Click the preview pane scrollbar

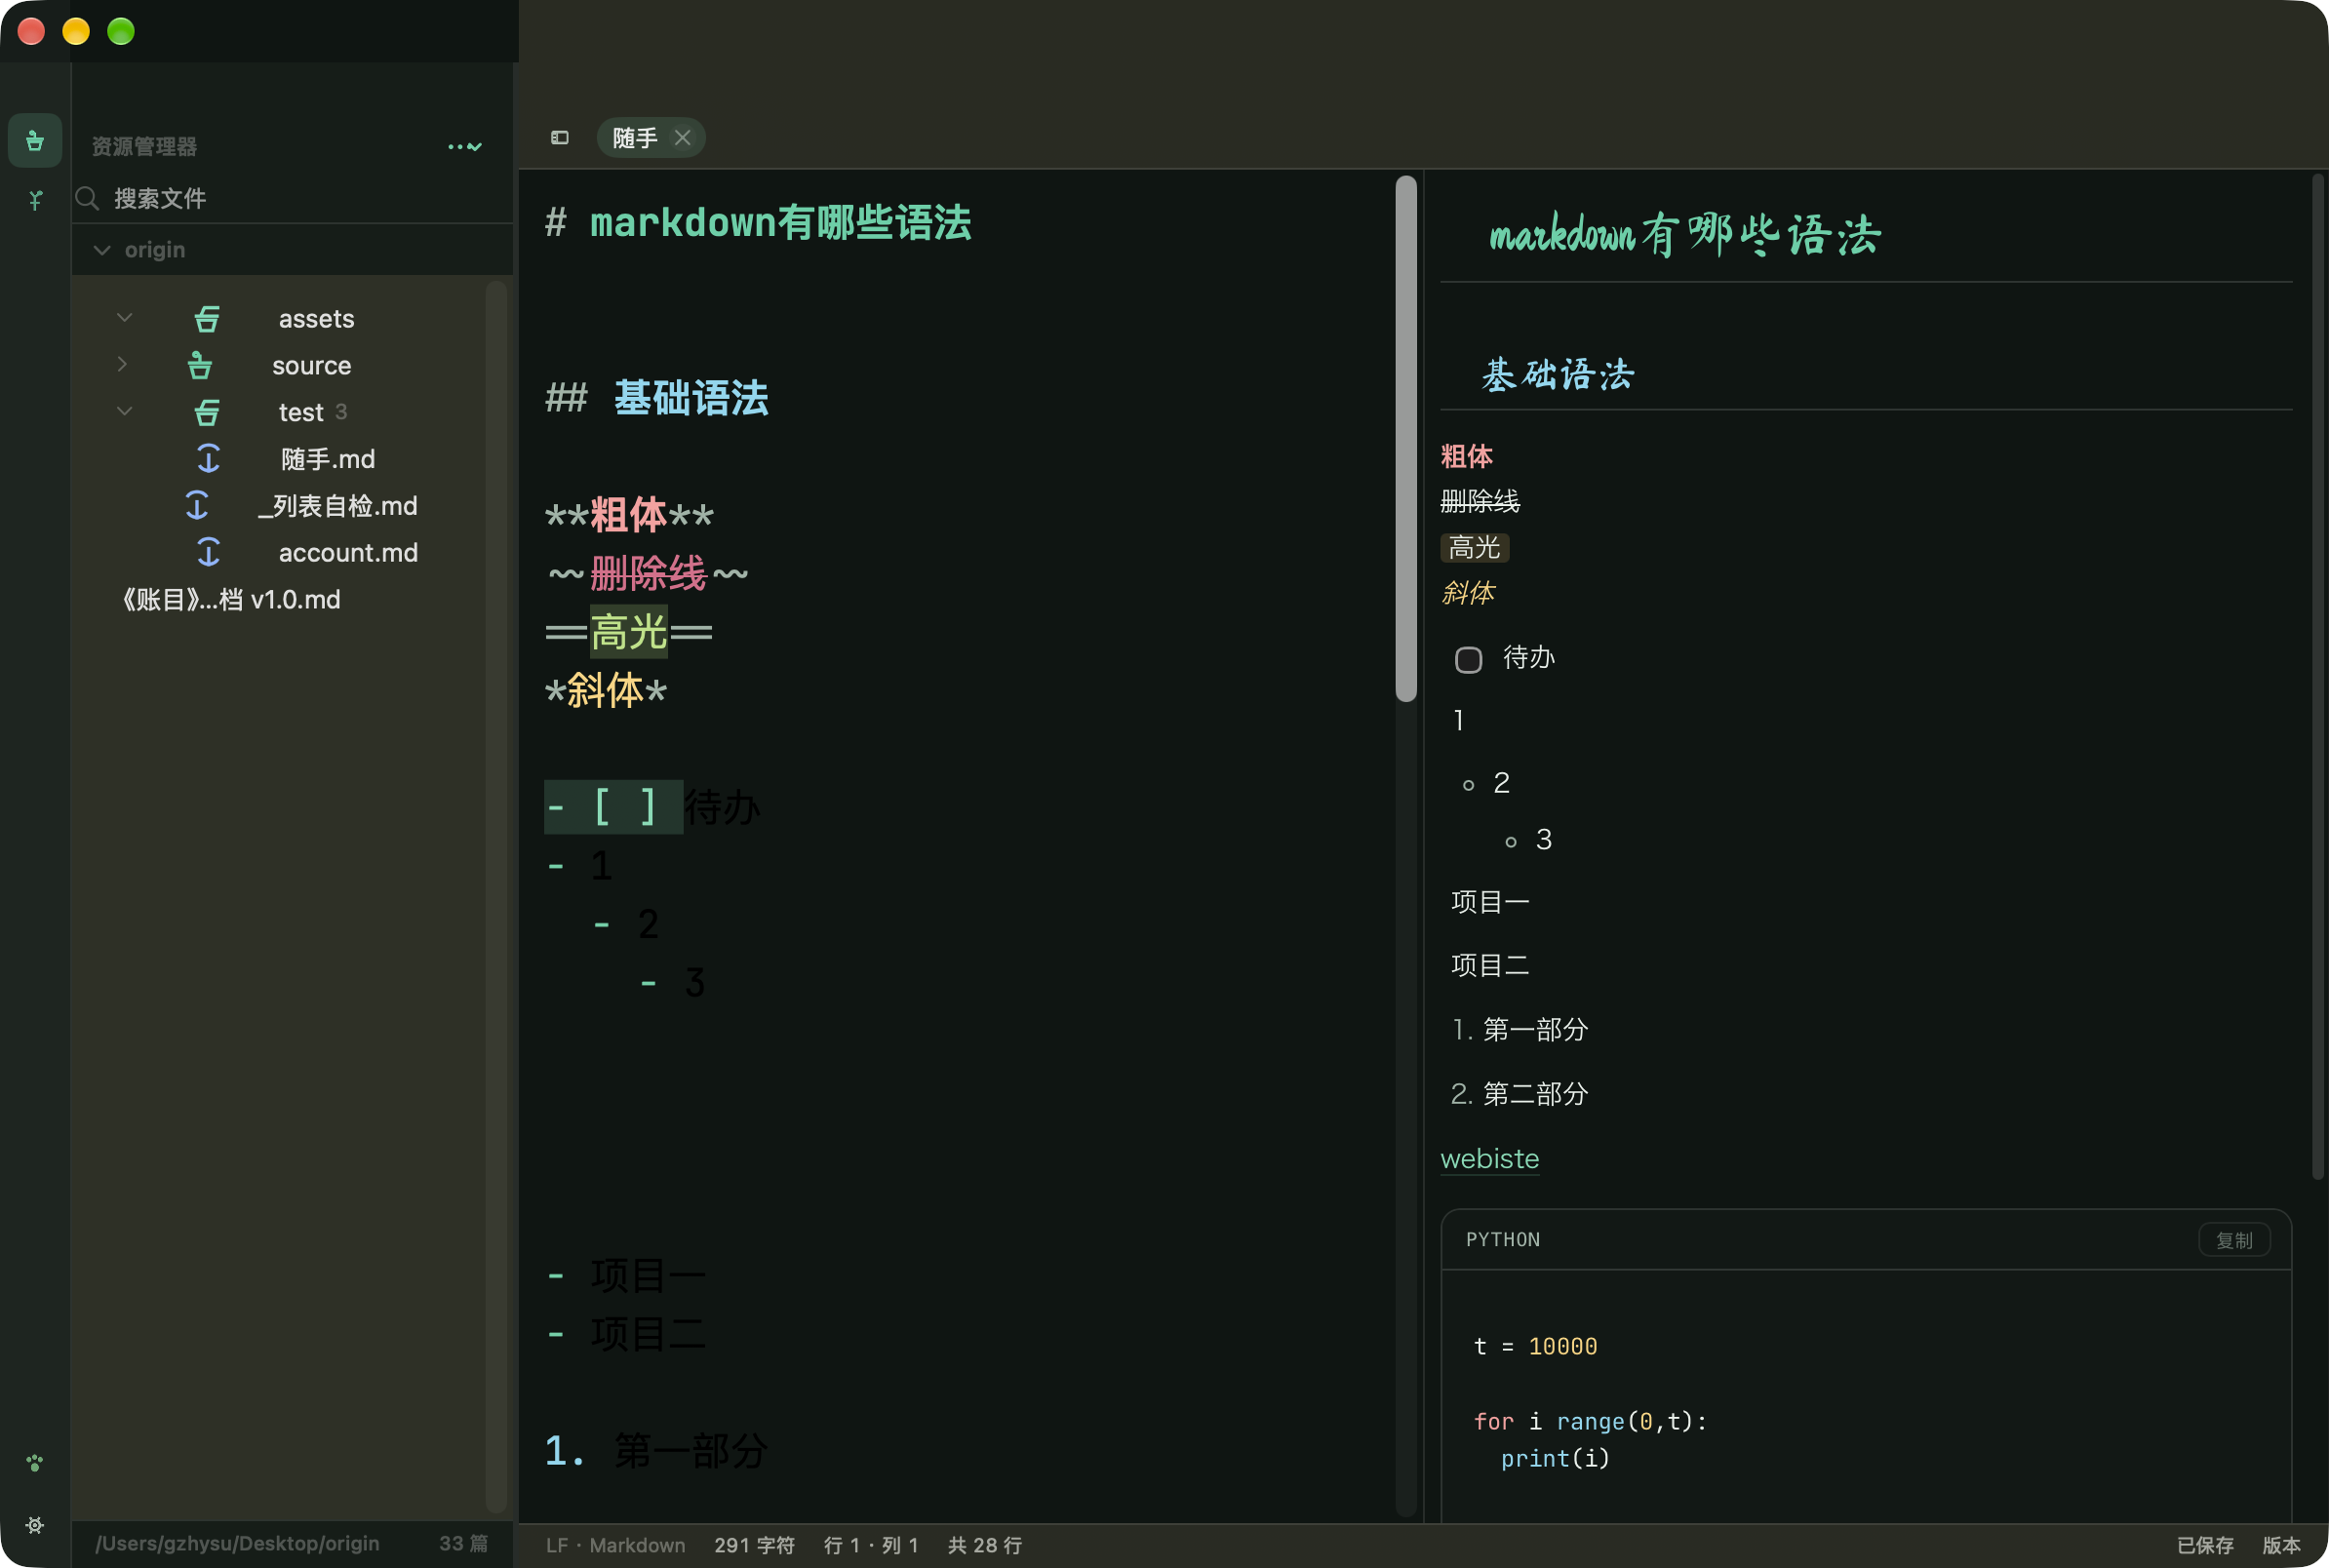(x=2318, y=678)
